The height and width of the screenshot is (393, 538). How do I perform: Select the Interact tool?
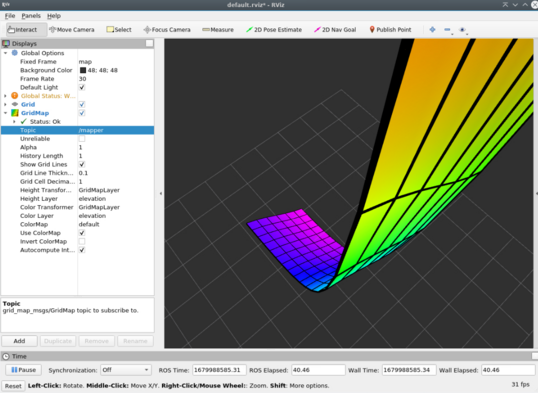coord(26,30)
